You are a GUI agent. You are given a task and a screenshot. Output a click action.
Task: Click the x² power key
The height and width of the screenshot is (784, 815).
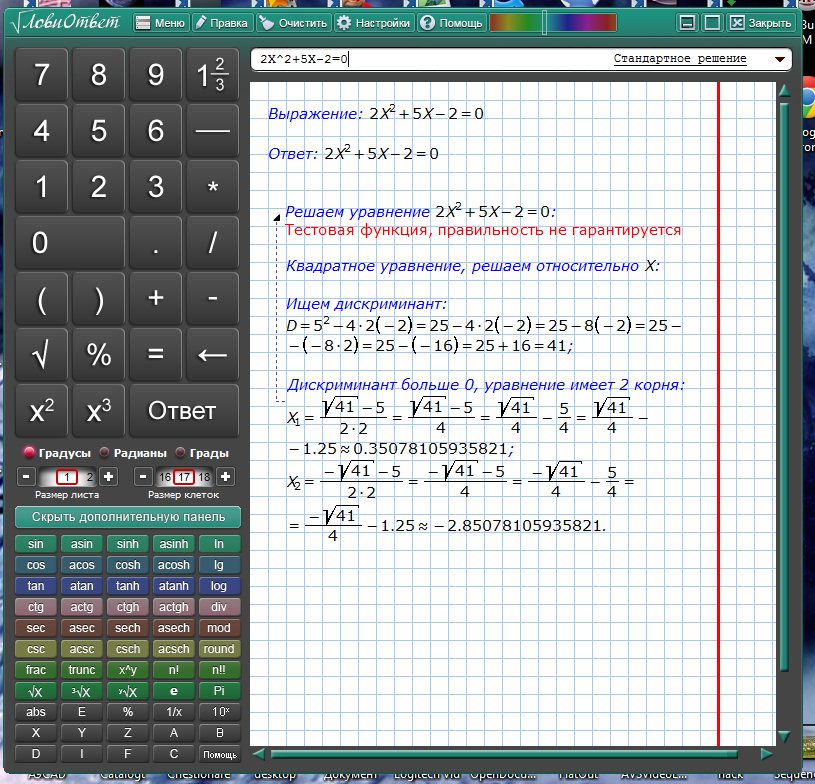(42, 410)
